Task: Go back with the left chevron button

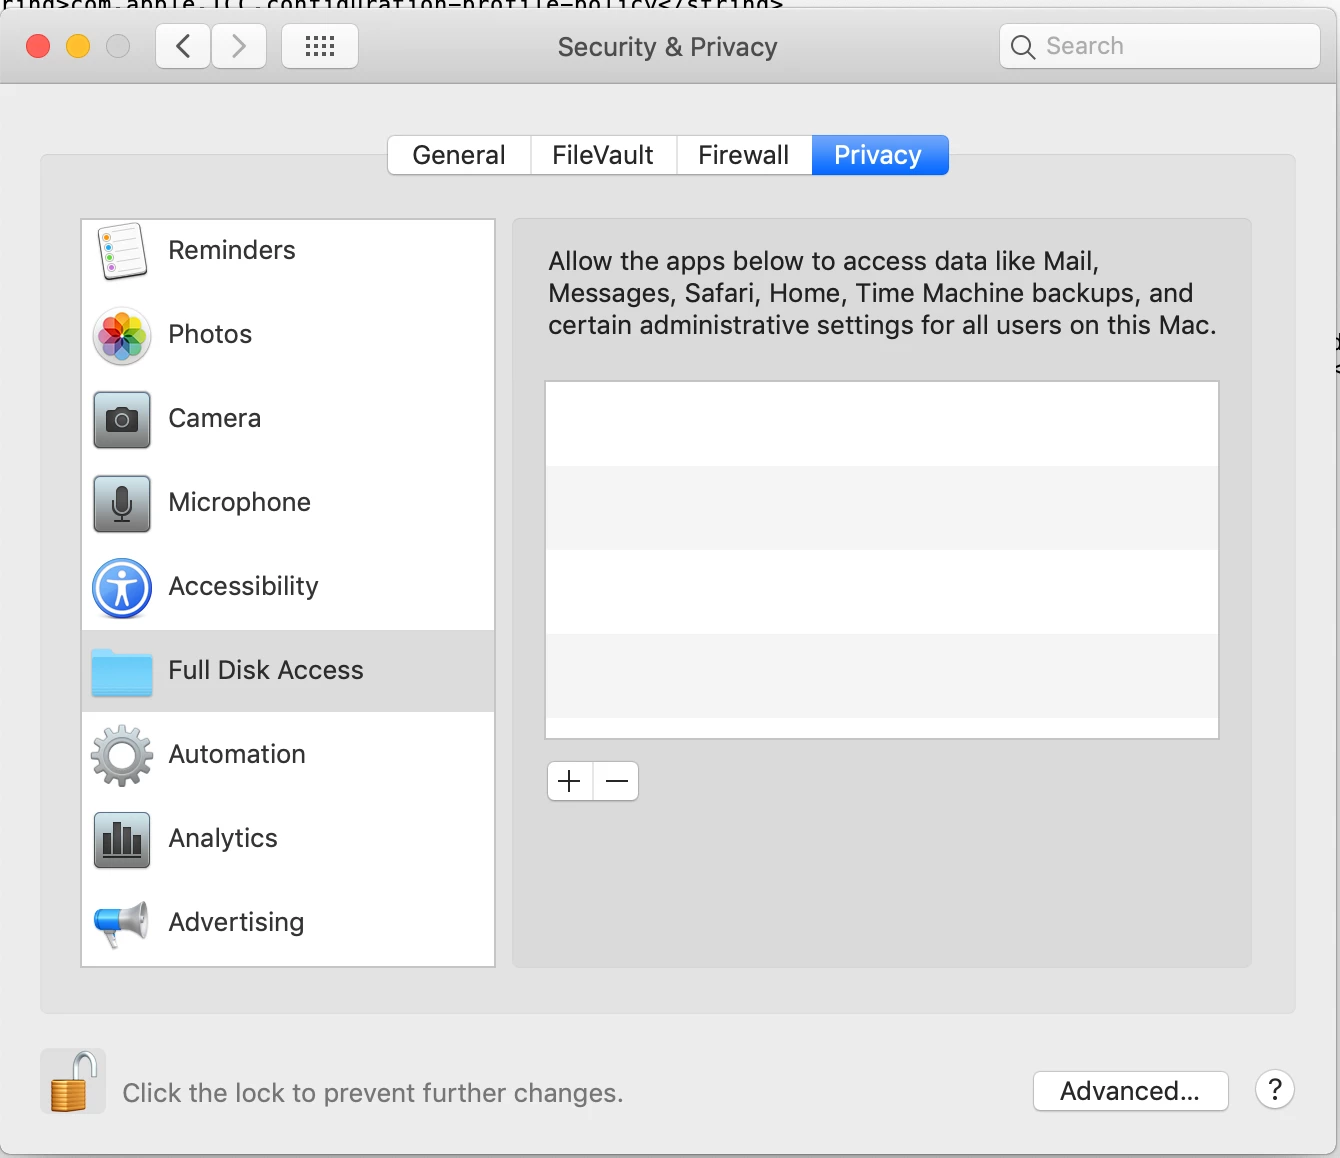Action: tap(183, 46)
